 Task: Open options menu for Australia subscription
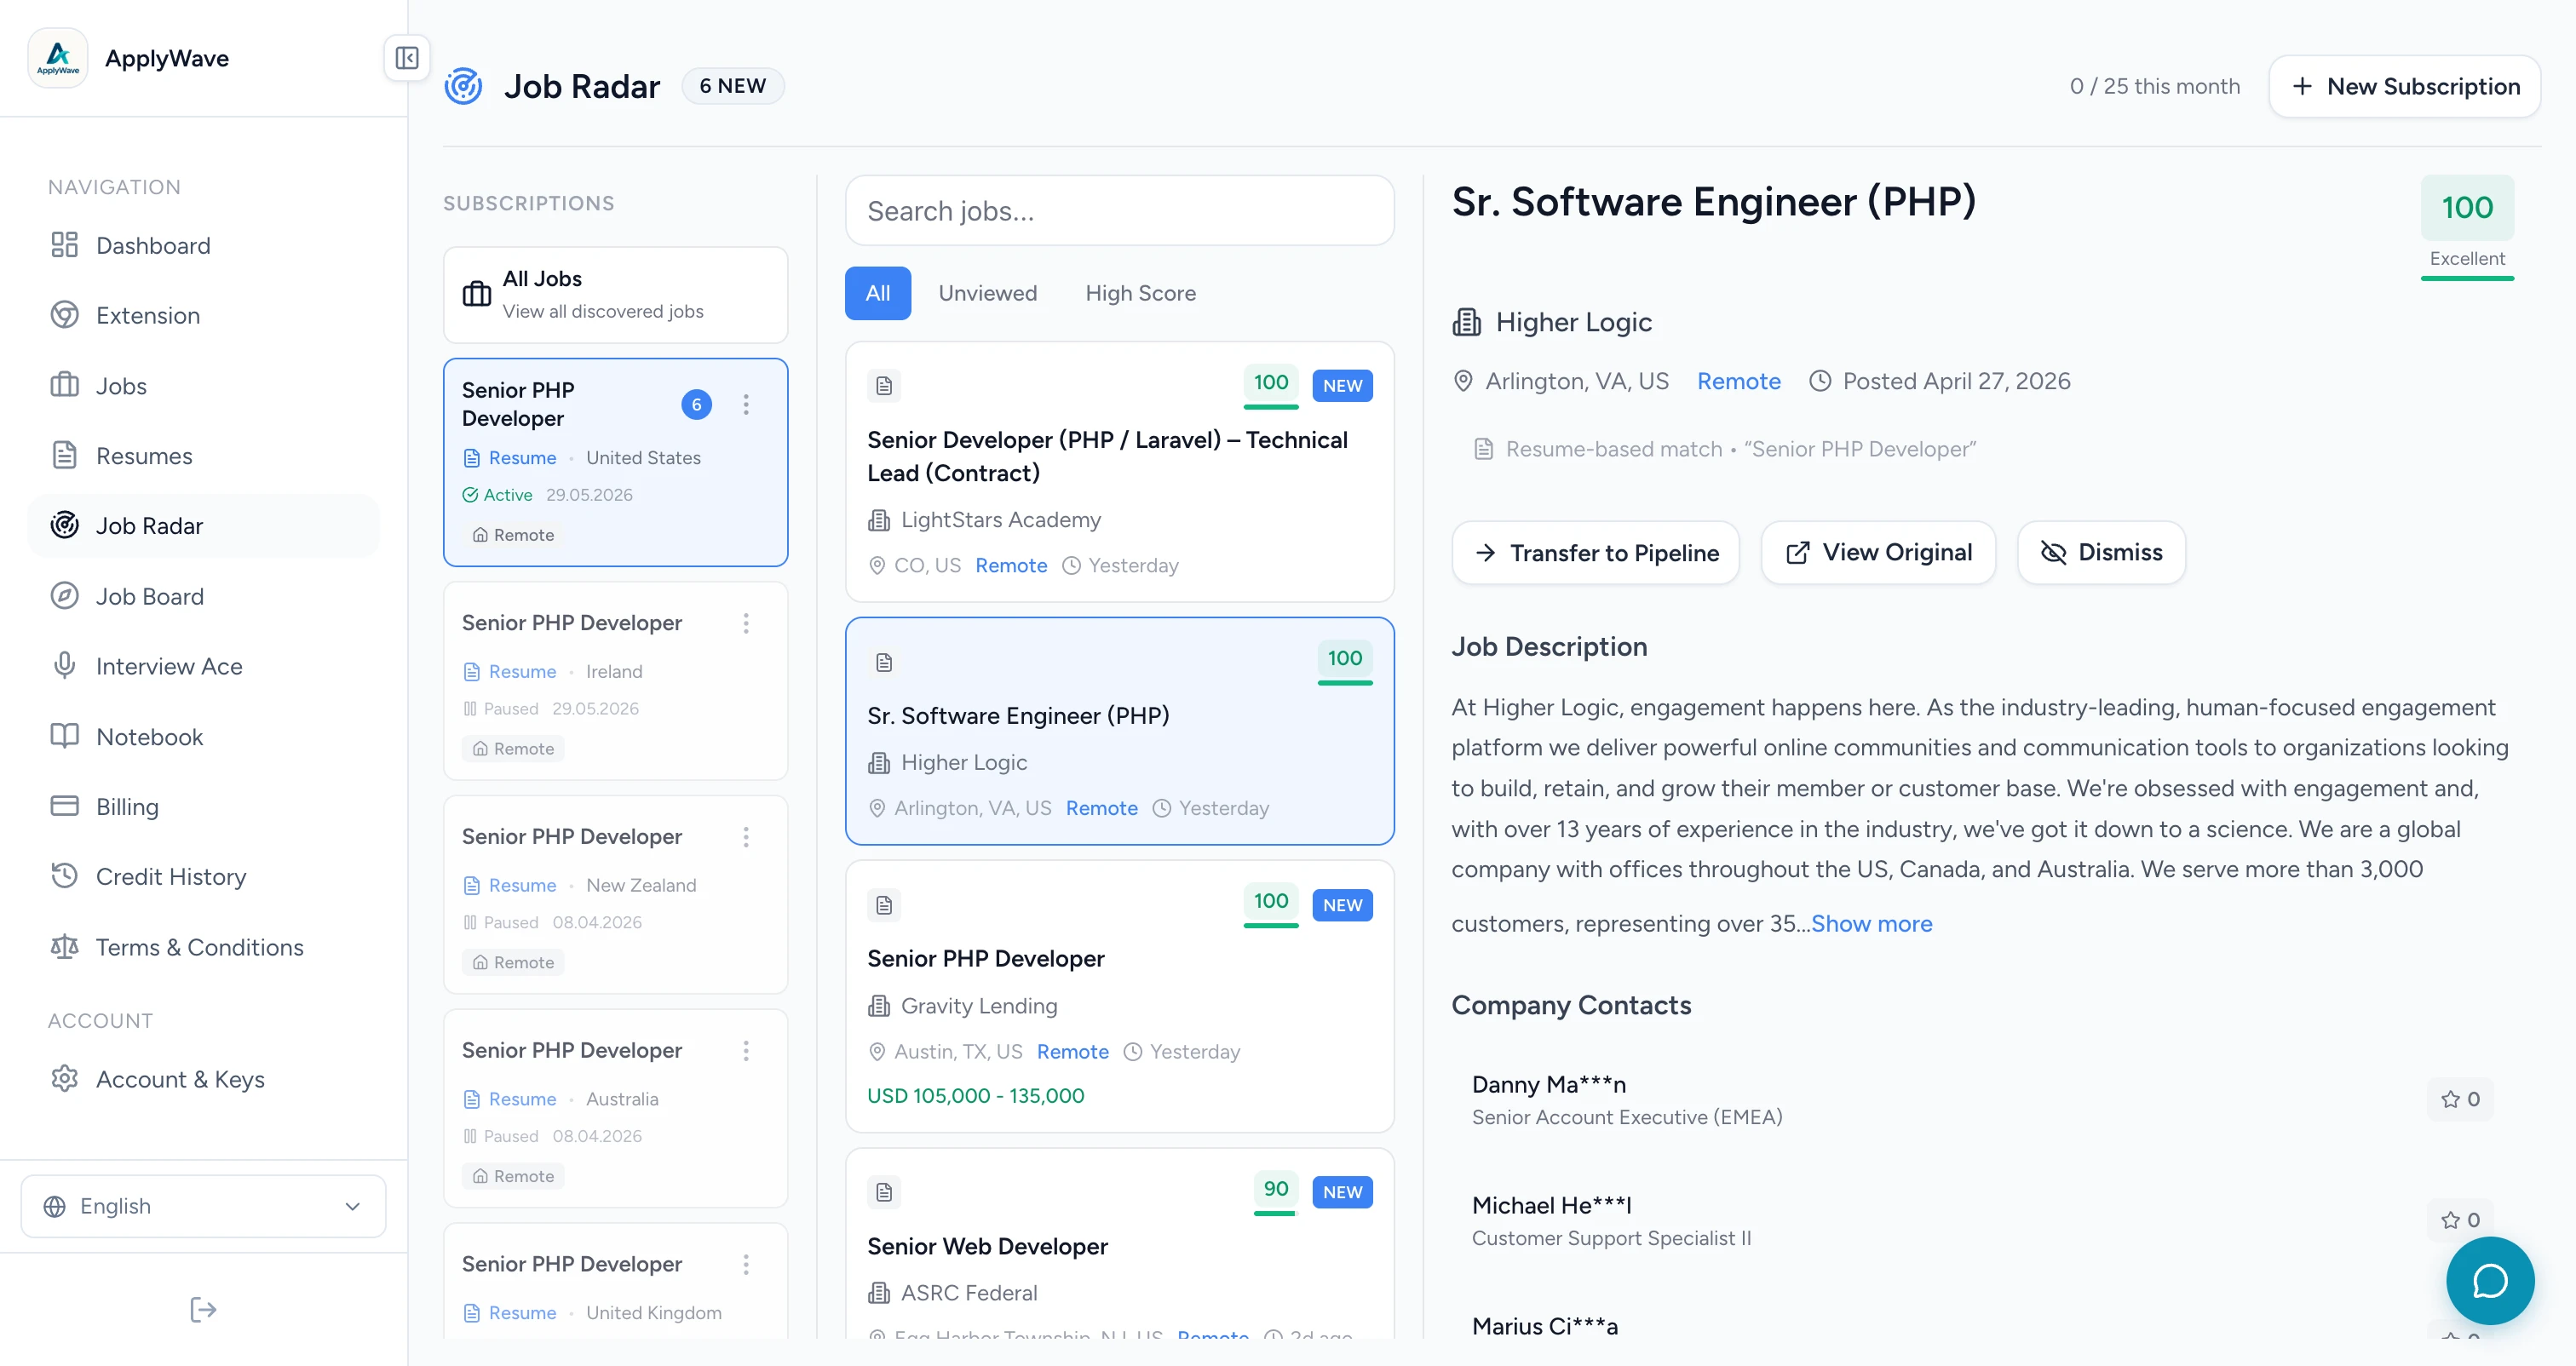pos(746,1051)
